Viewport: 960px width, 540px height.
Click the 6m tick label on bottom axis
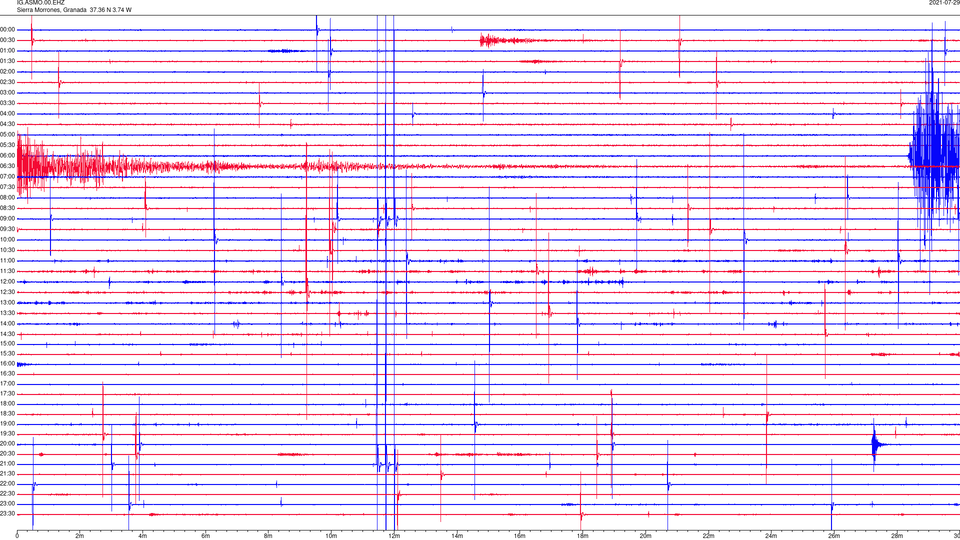[205, 536]
